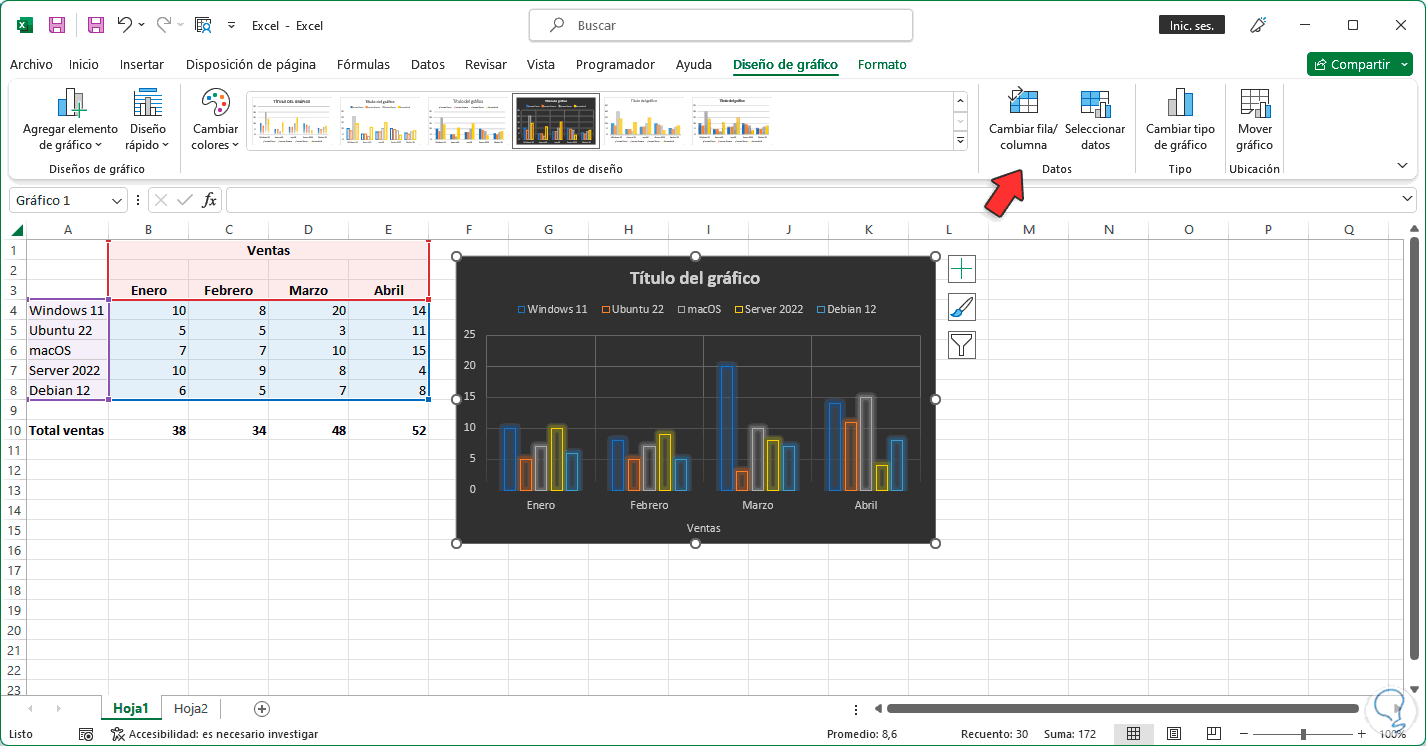Click the zoom in plus button

[x=1363, y=734]
